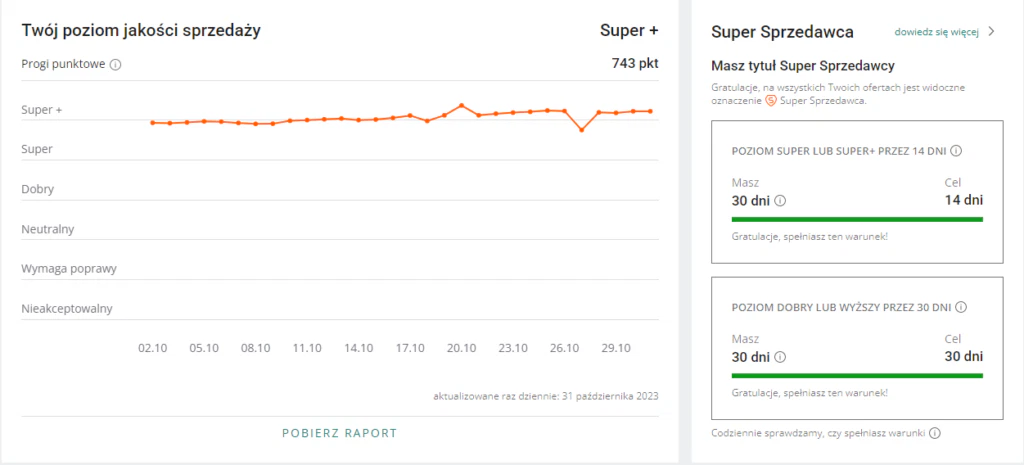Click the last data point on the chart line
This screenshot has height=465, width=1024.
tap(650, 111)
